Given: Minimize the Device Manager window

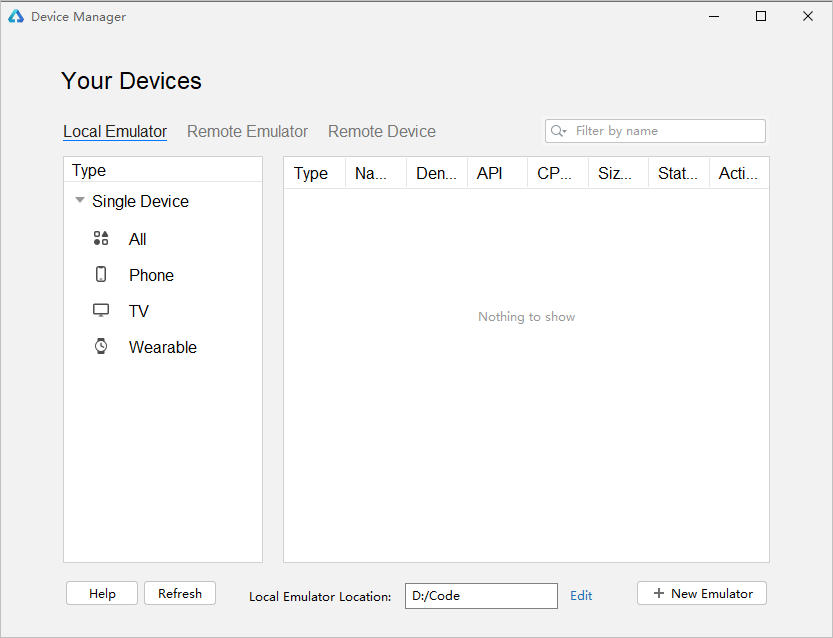Looking at the screenshot, I should tap(714, 16).
